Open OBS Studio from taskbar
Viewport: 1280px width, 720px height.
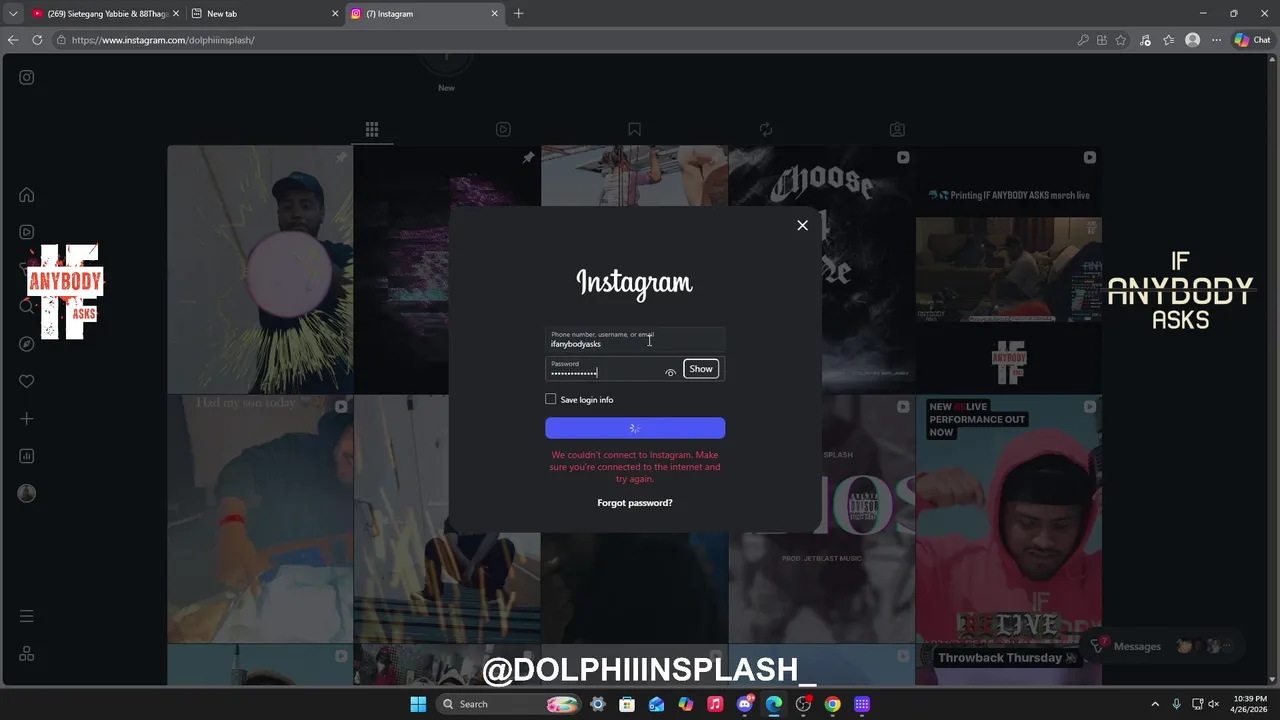803,704
